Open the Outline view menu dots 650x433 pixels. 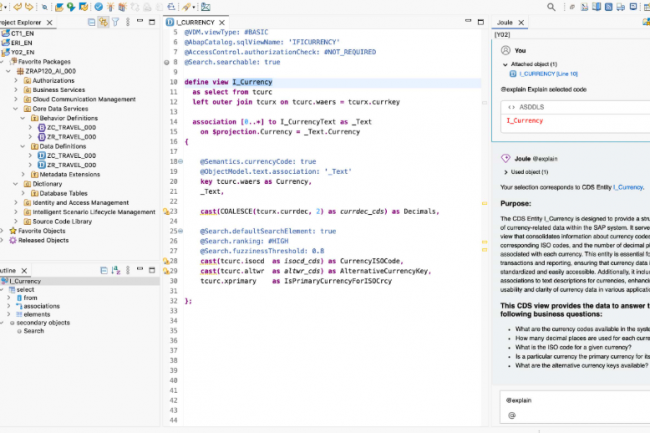128,271
